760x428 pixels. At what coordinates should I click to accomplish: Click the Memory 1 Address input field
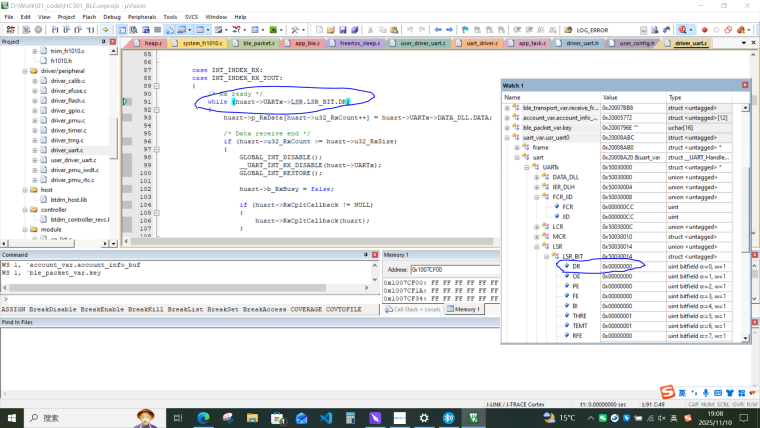pyautogui.click(x=457, y=270)
